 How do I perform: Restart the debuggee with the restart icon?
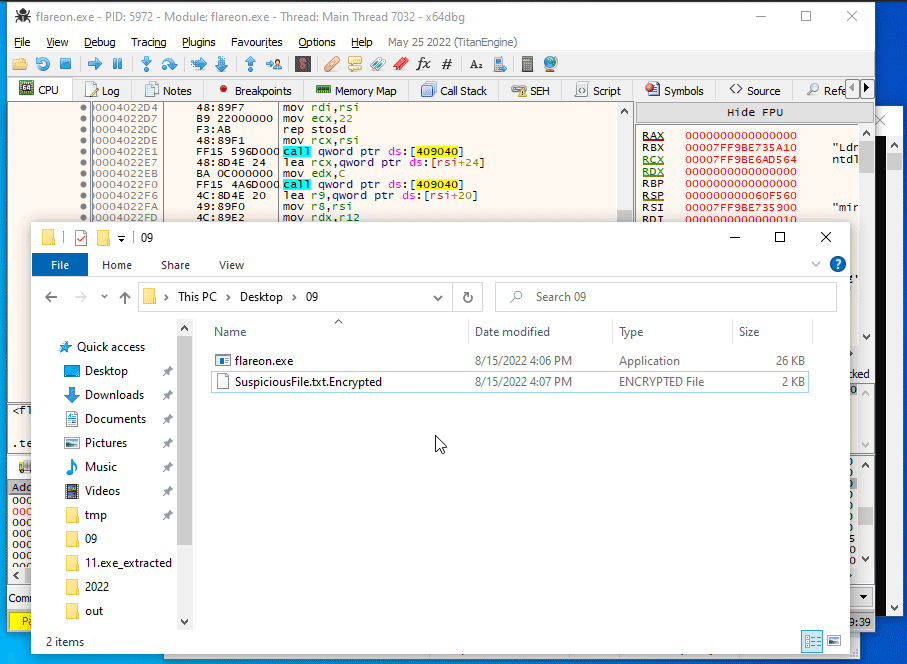coord(43,64)
